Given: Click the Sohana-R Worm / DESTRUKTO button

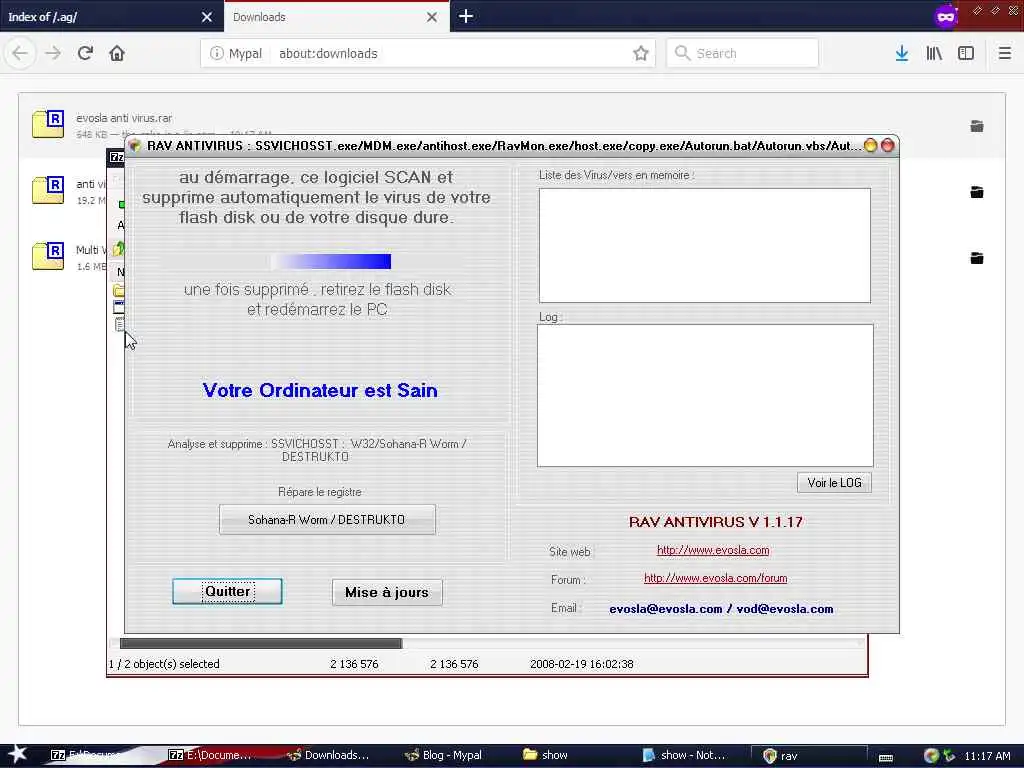Looking at the screenshot, I should [327, 520].
